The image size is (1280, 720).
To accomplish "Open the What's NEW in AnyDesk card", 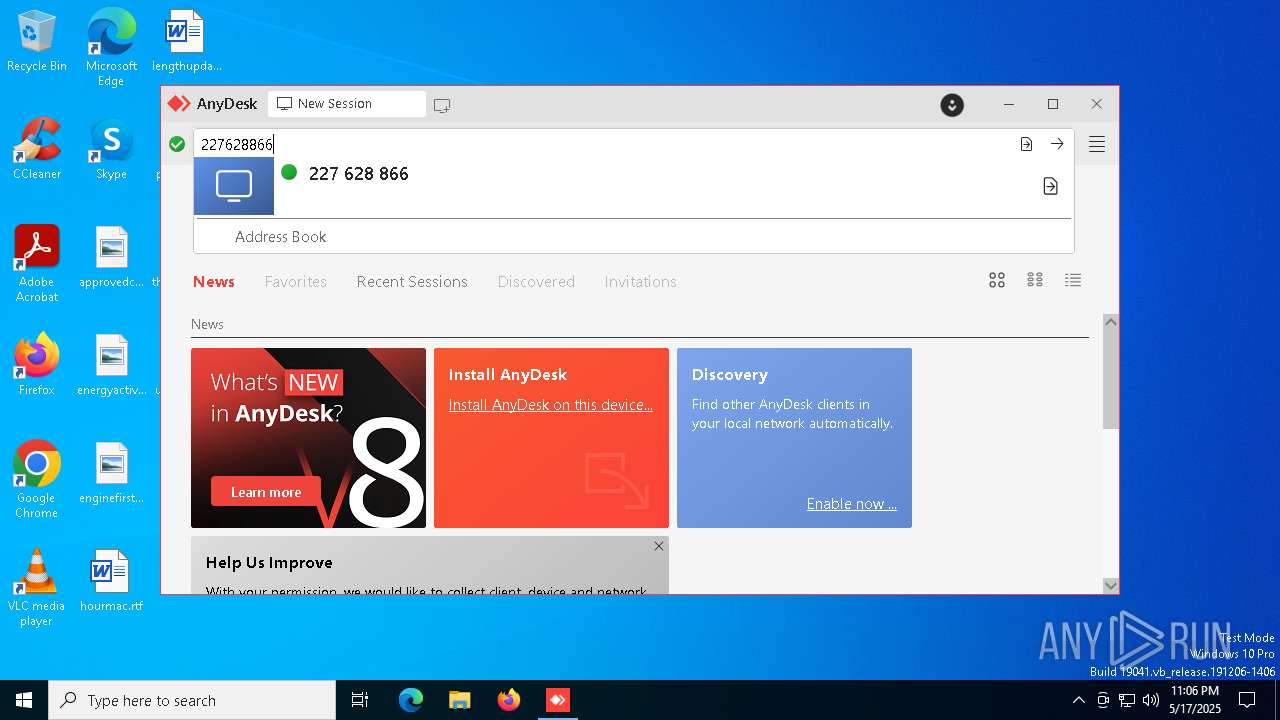I will click(308, 438).
